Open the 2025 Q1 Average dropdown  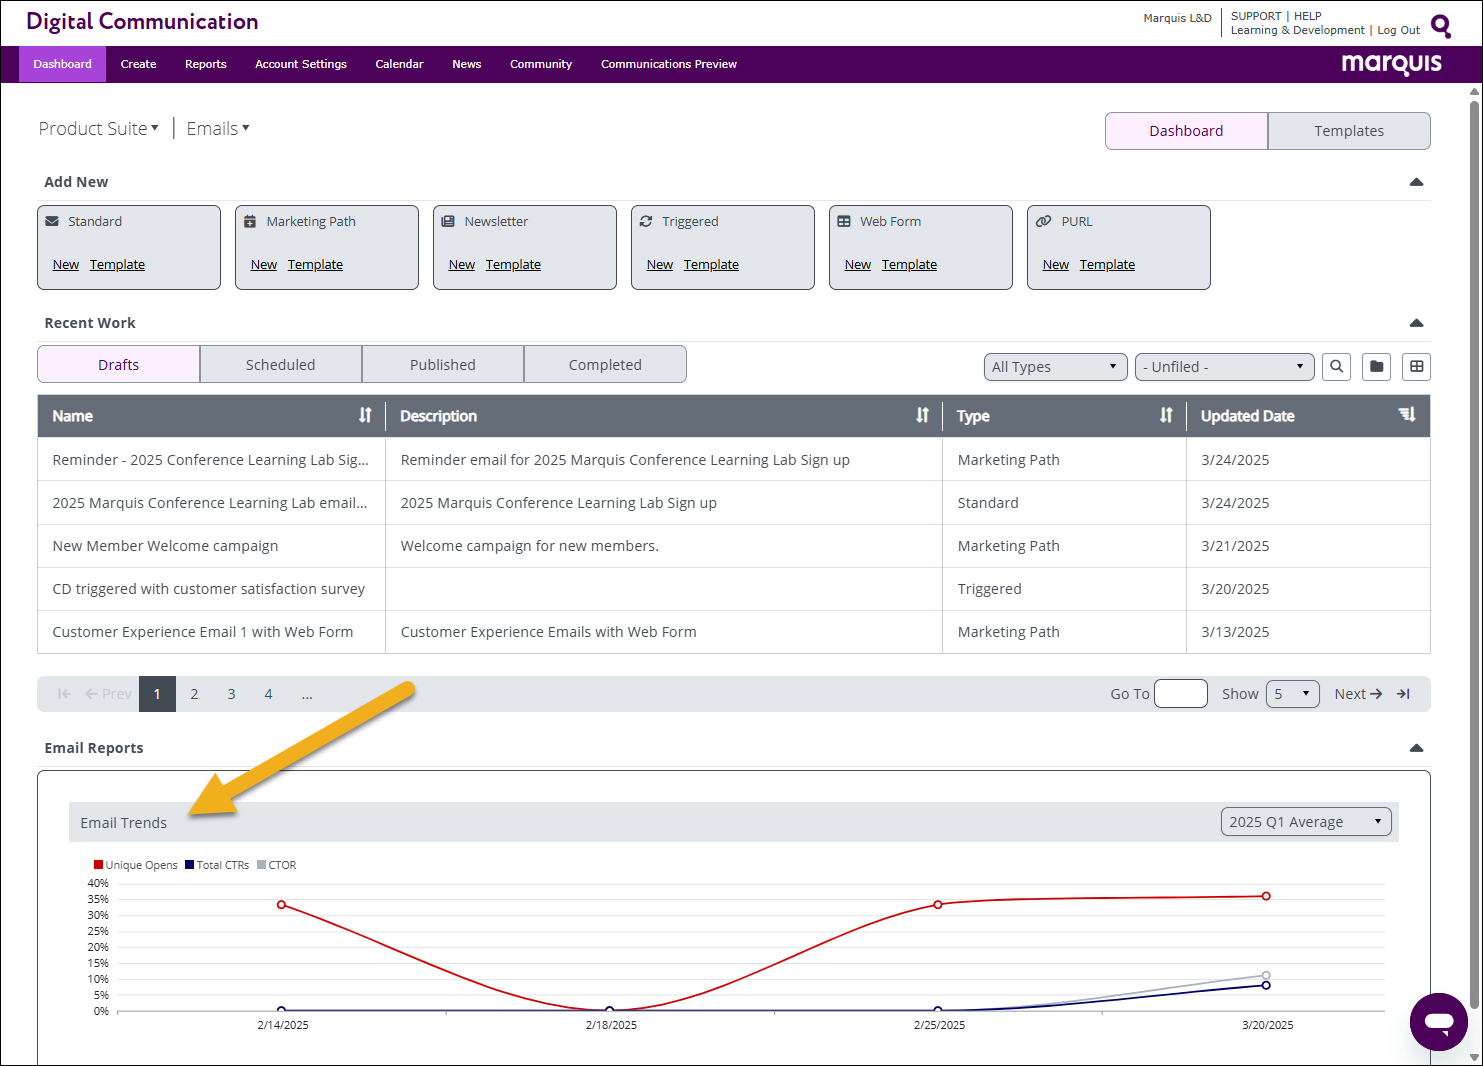[1305, 821]
